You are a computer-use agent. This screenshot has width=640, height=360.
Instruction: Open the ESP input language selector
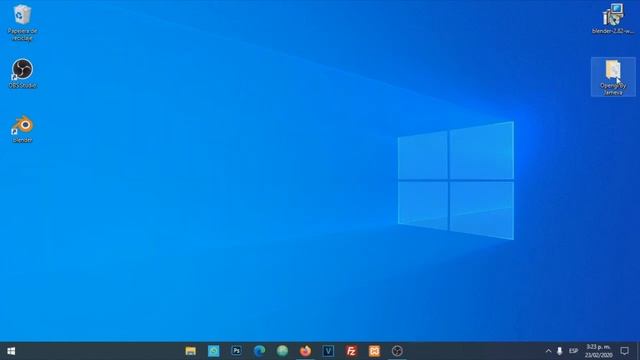click(573, 351)
